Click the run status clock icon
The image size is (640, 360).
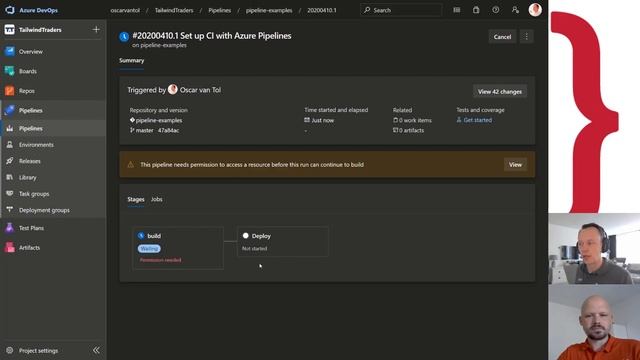coord(124,37)
